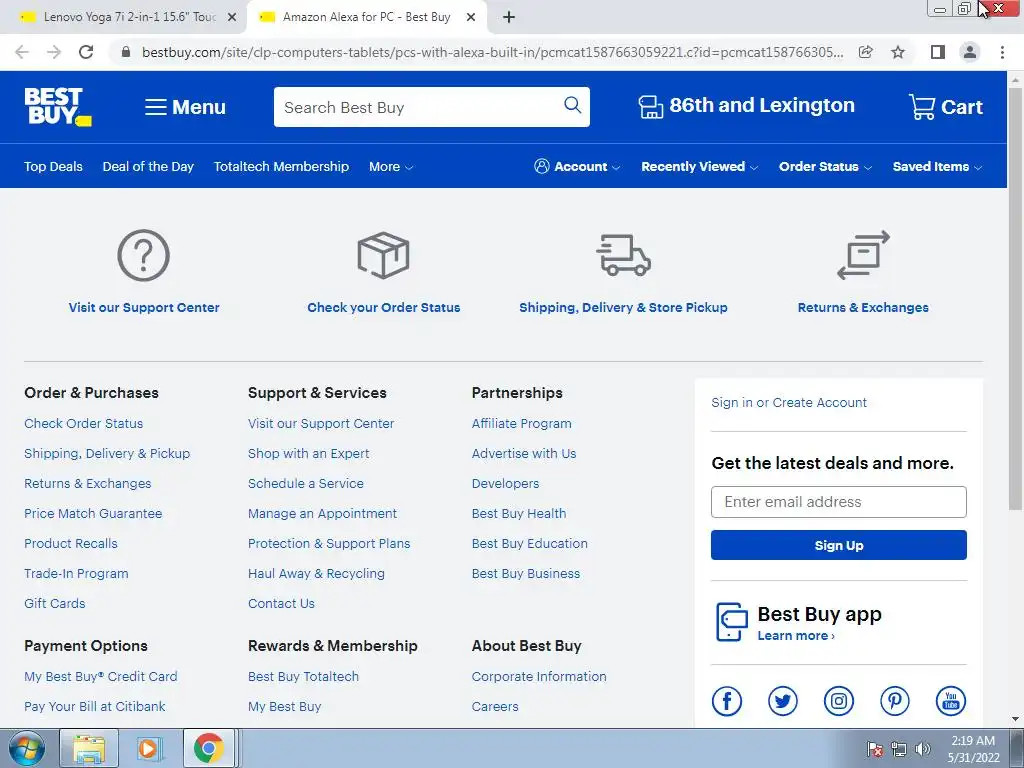This screenshot has width=1024, height=768.
Task: Close the Lenovo Yoga 7i tab
Action: click(232, 18)
